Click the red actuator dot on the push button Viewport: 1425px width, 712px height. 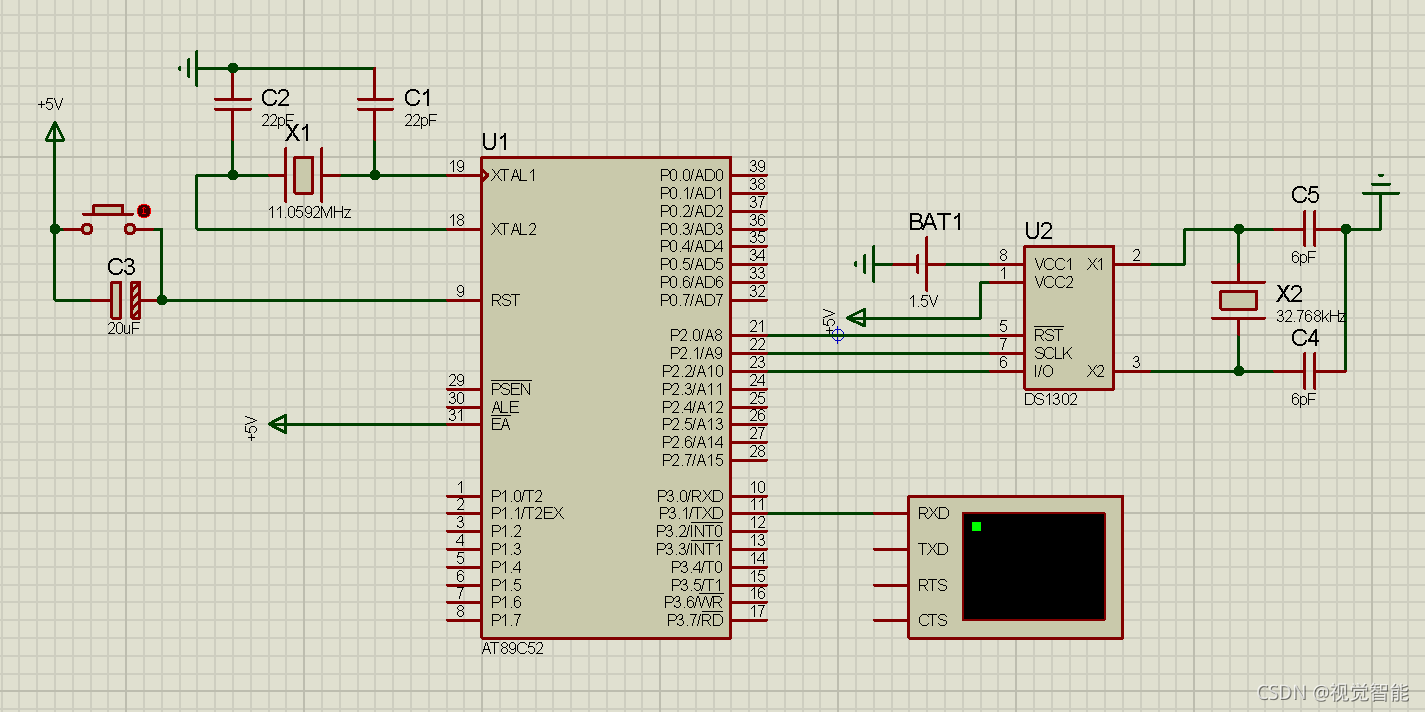click(144, 211)
